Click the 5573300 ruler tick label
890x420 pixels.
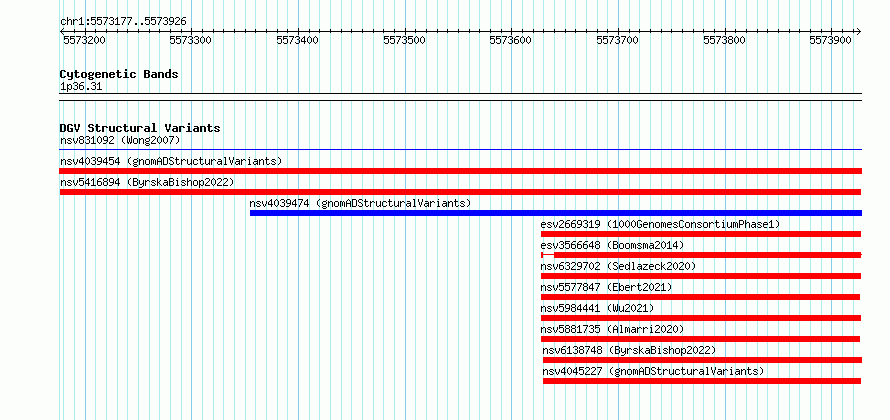pyautogui.click(x=191, y=40)
